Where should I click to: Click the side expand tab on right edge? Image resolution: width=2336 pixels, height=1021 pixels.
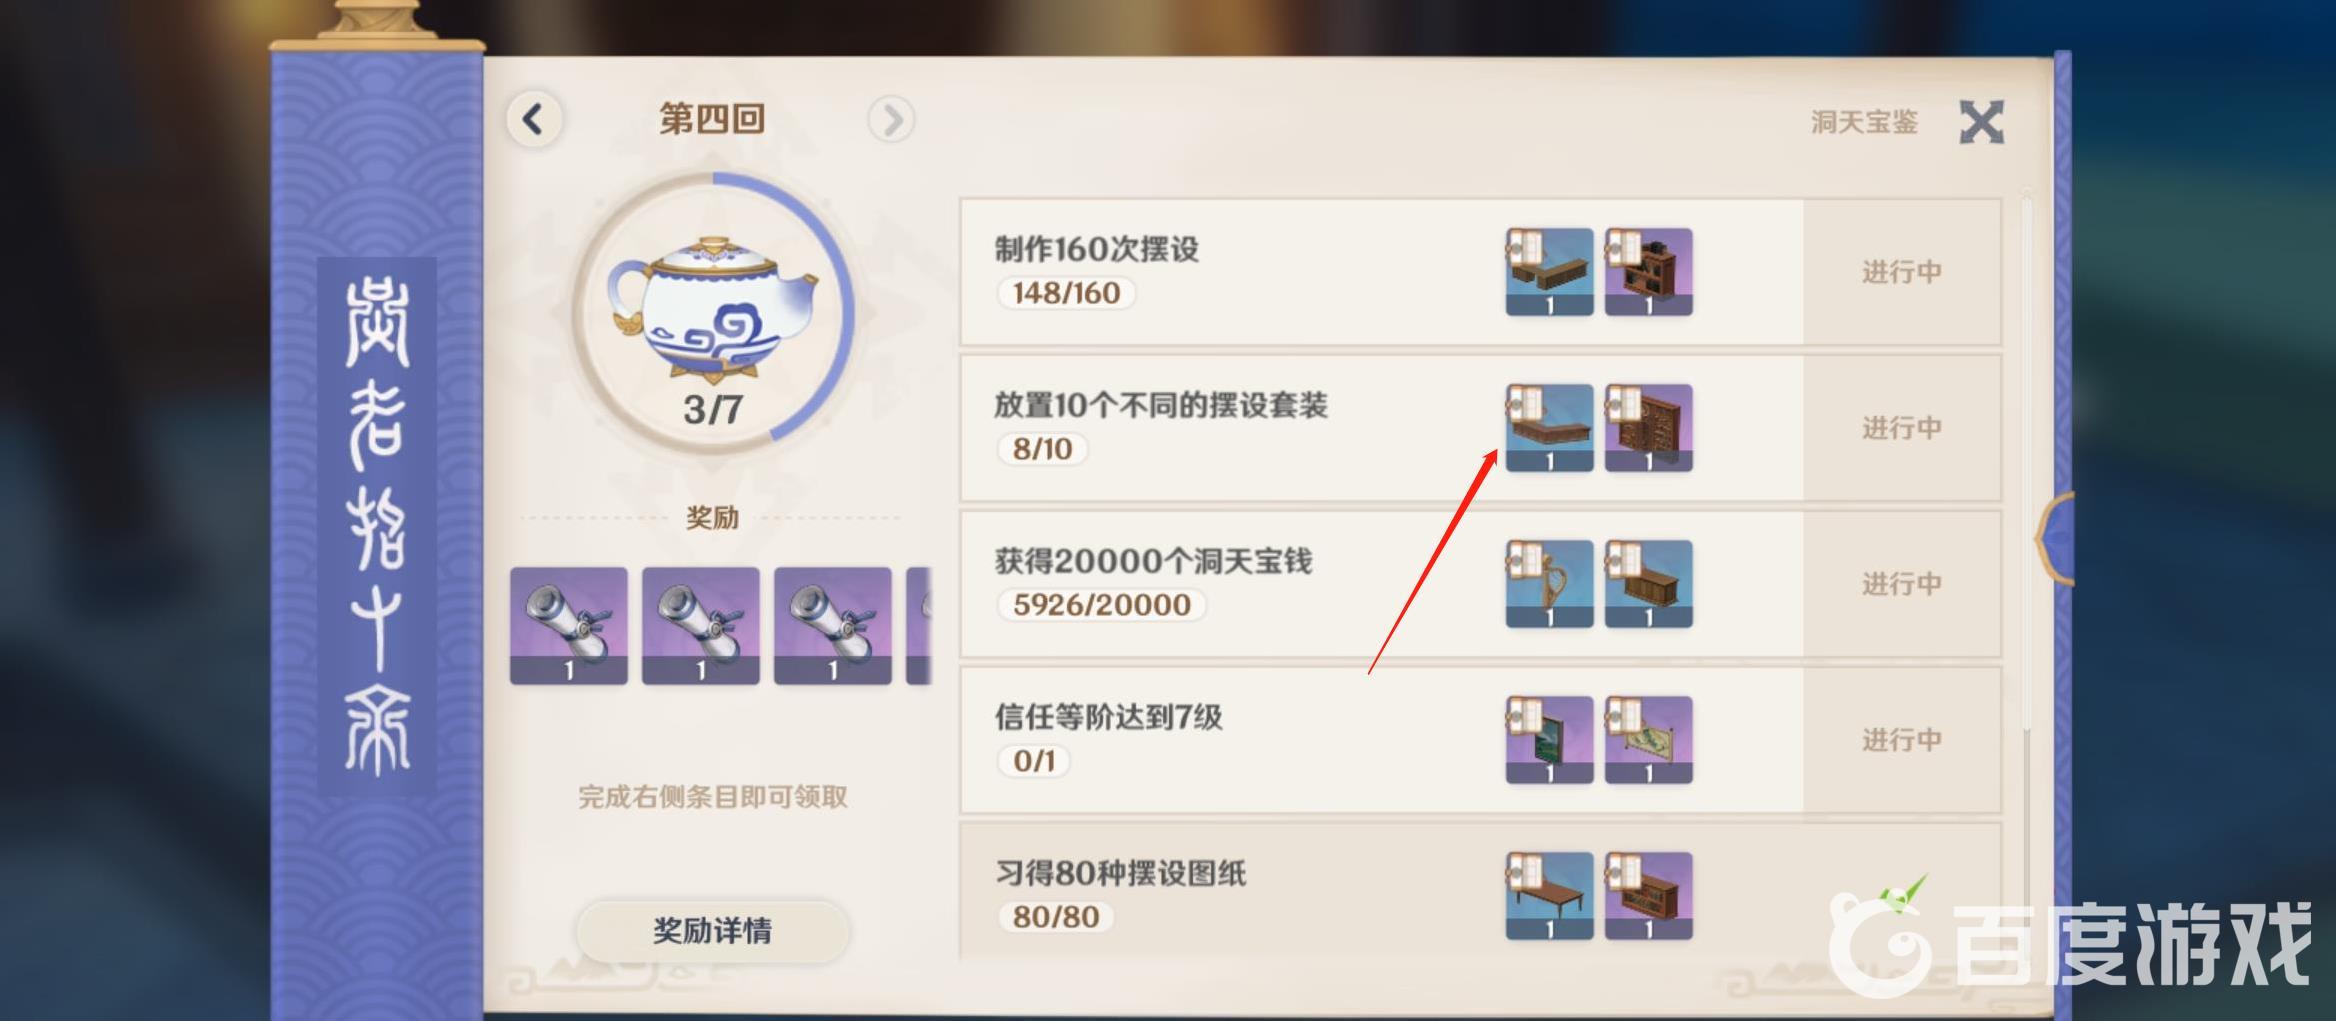[2056, 538]
